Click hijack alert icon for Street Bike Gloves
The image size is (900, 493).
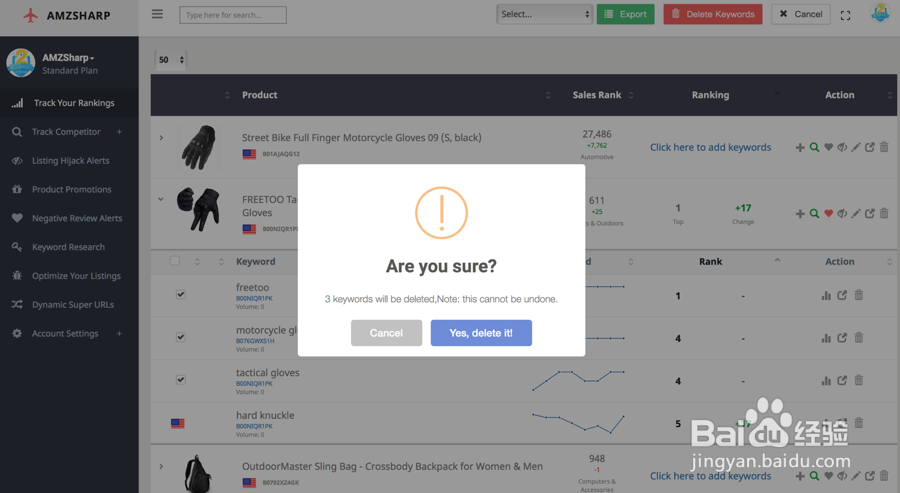[842, 147]
